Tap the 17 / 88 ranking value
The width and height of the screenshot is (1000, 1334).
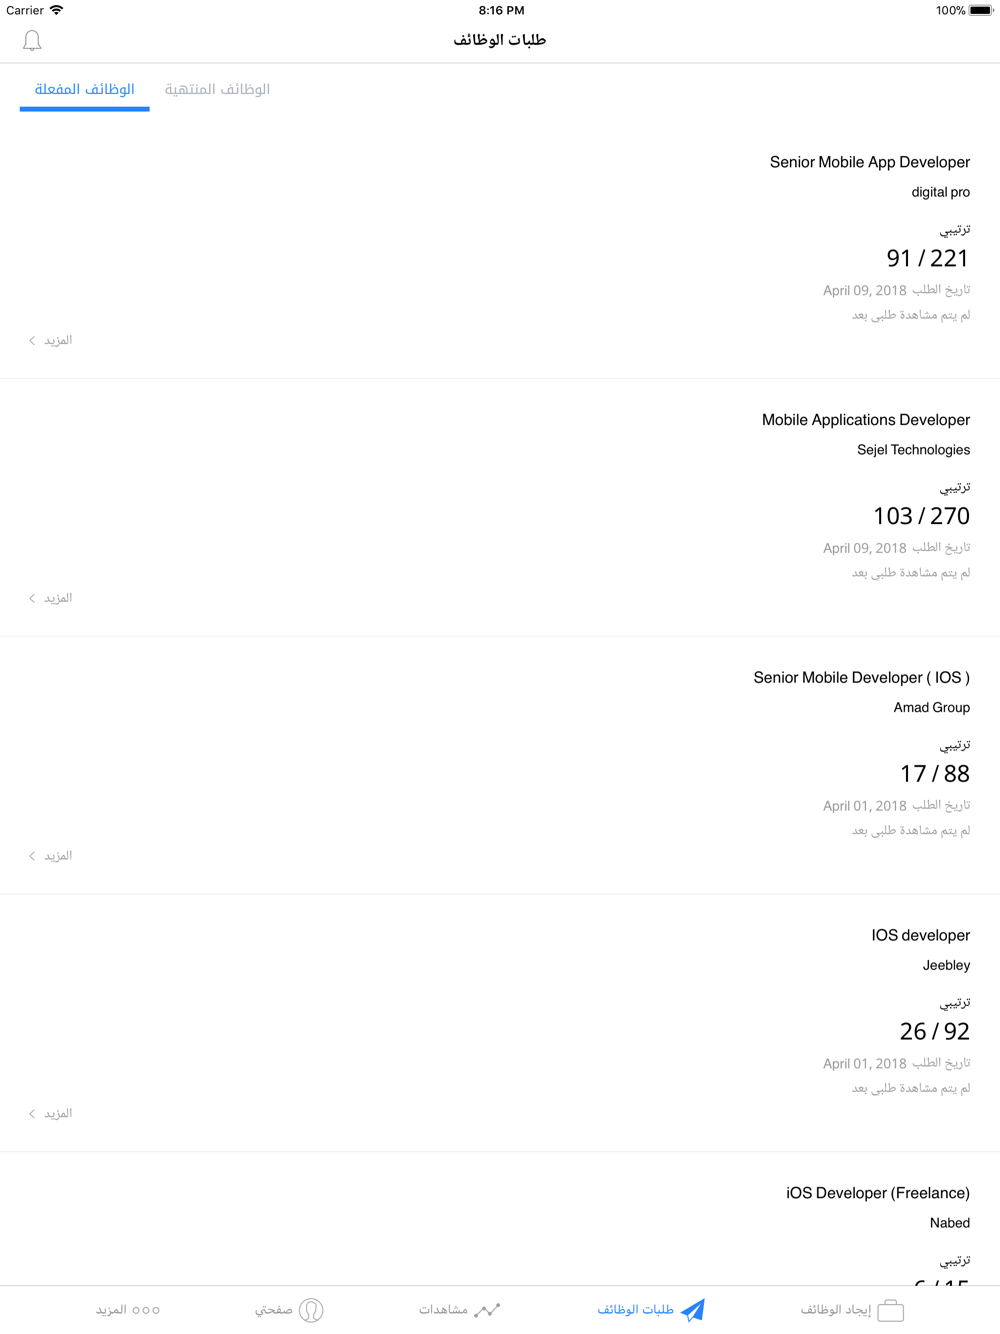935,774
